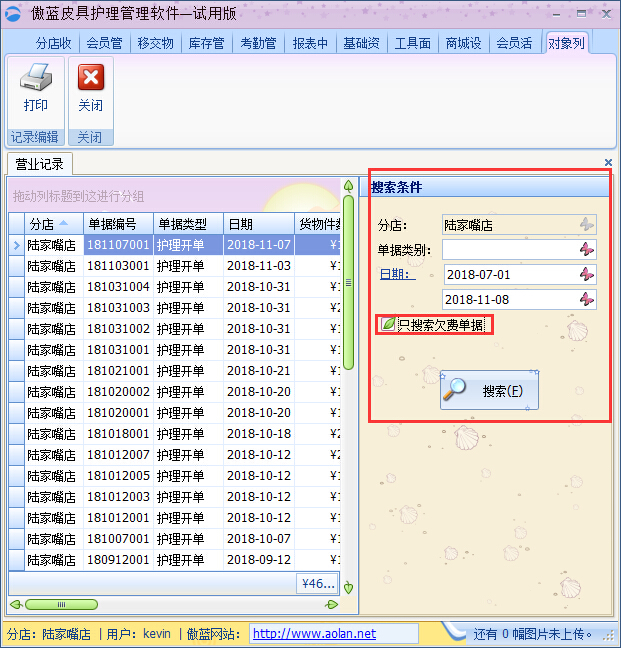Close the panel with small X
The height and width of the screenshot is (648, 621).
coord(608,162)
